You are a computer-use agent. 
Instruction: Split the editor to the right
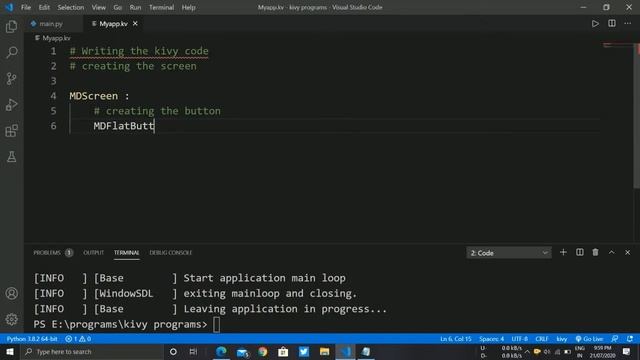pos(611,24)
